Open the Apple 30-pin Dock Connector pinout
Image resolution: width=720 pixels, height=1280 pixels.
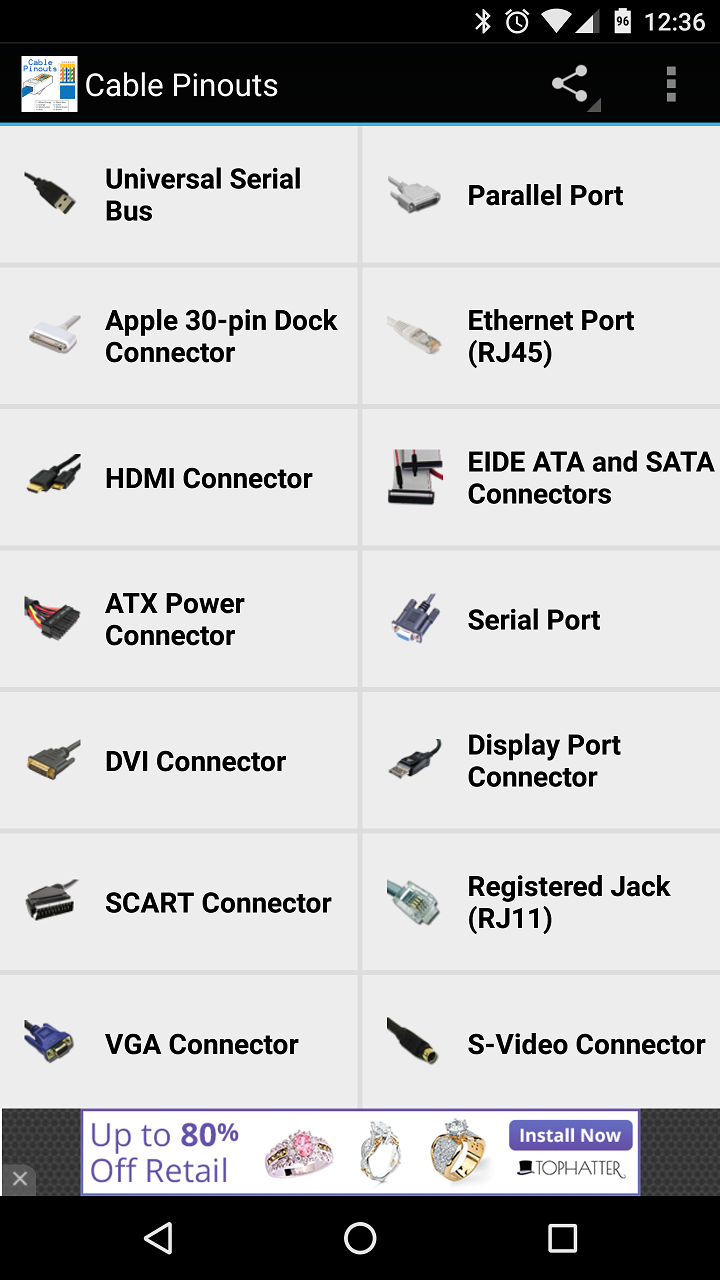point(180,336)
